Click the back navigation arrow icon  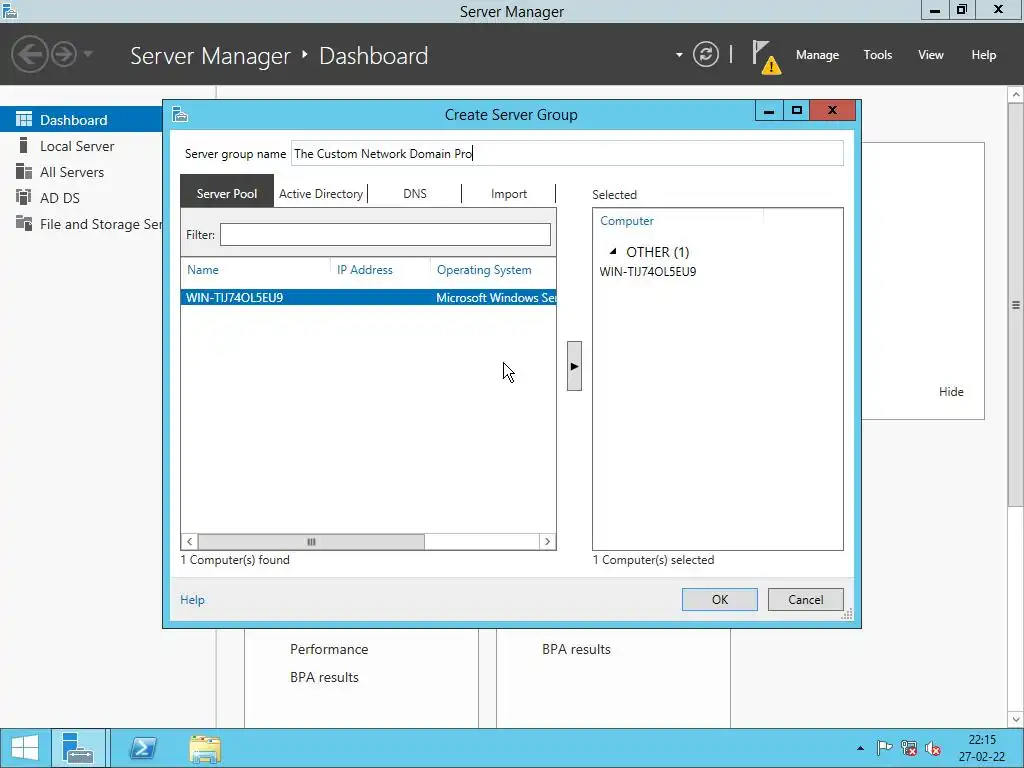29,54
